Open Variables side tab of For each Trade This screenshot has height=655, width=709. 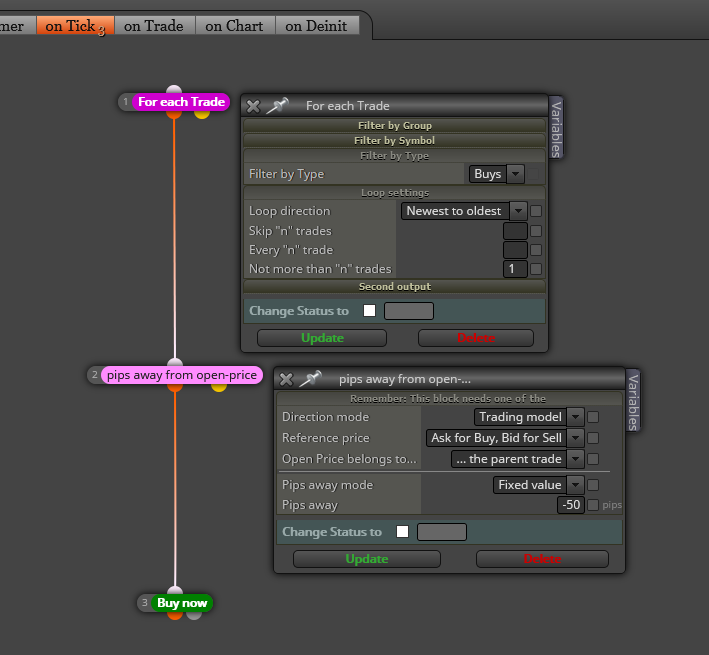point(556,128)
